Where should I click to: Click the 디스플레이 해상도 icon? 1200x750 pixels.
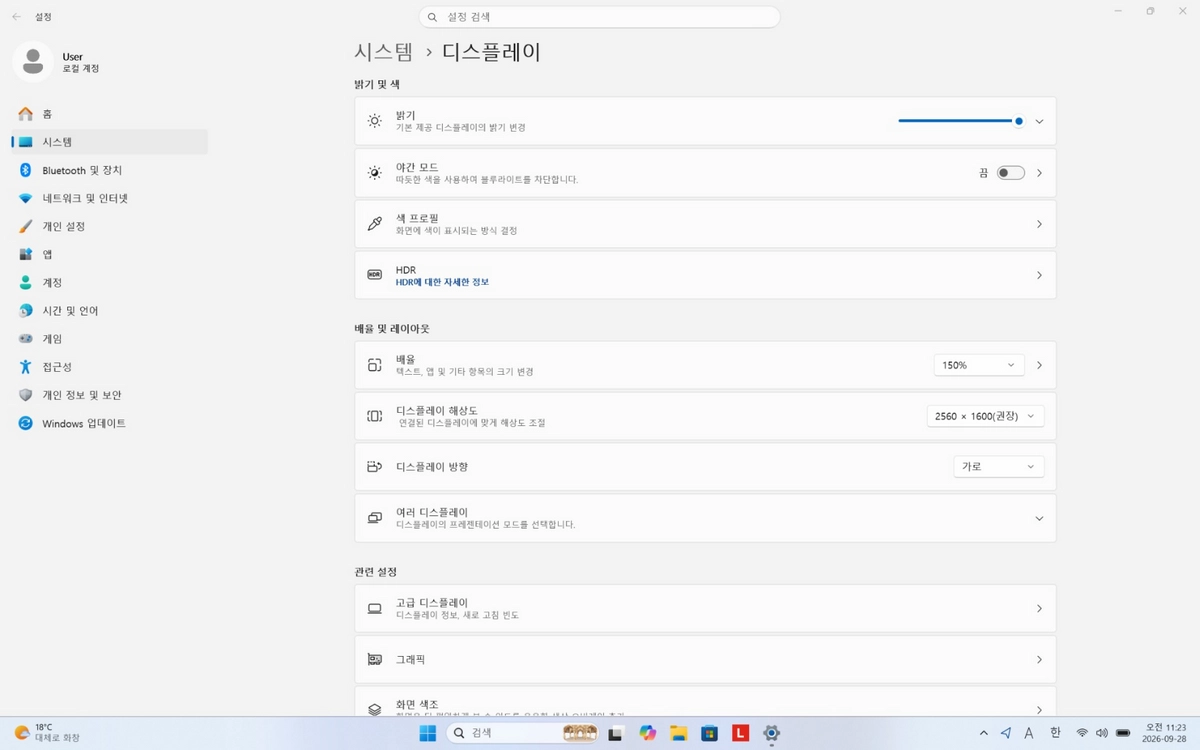(x=374, y=416)
